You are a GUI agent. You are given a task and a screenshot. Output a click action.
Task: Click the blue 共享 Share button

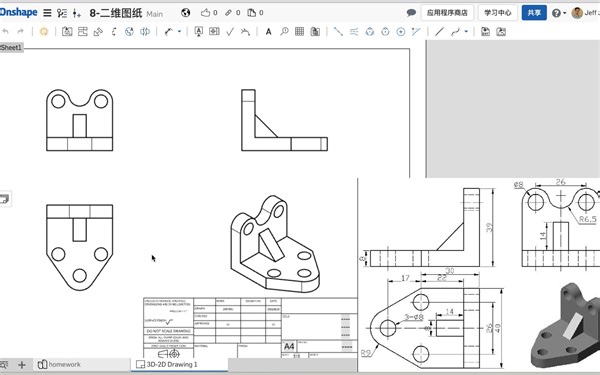pyautogui.click(x=534, y=13)
